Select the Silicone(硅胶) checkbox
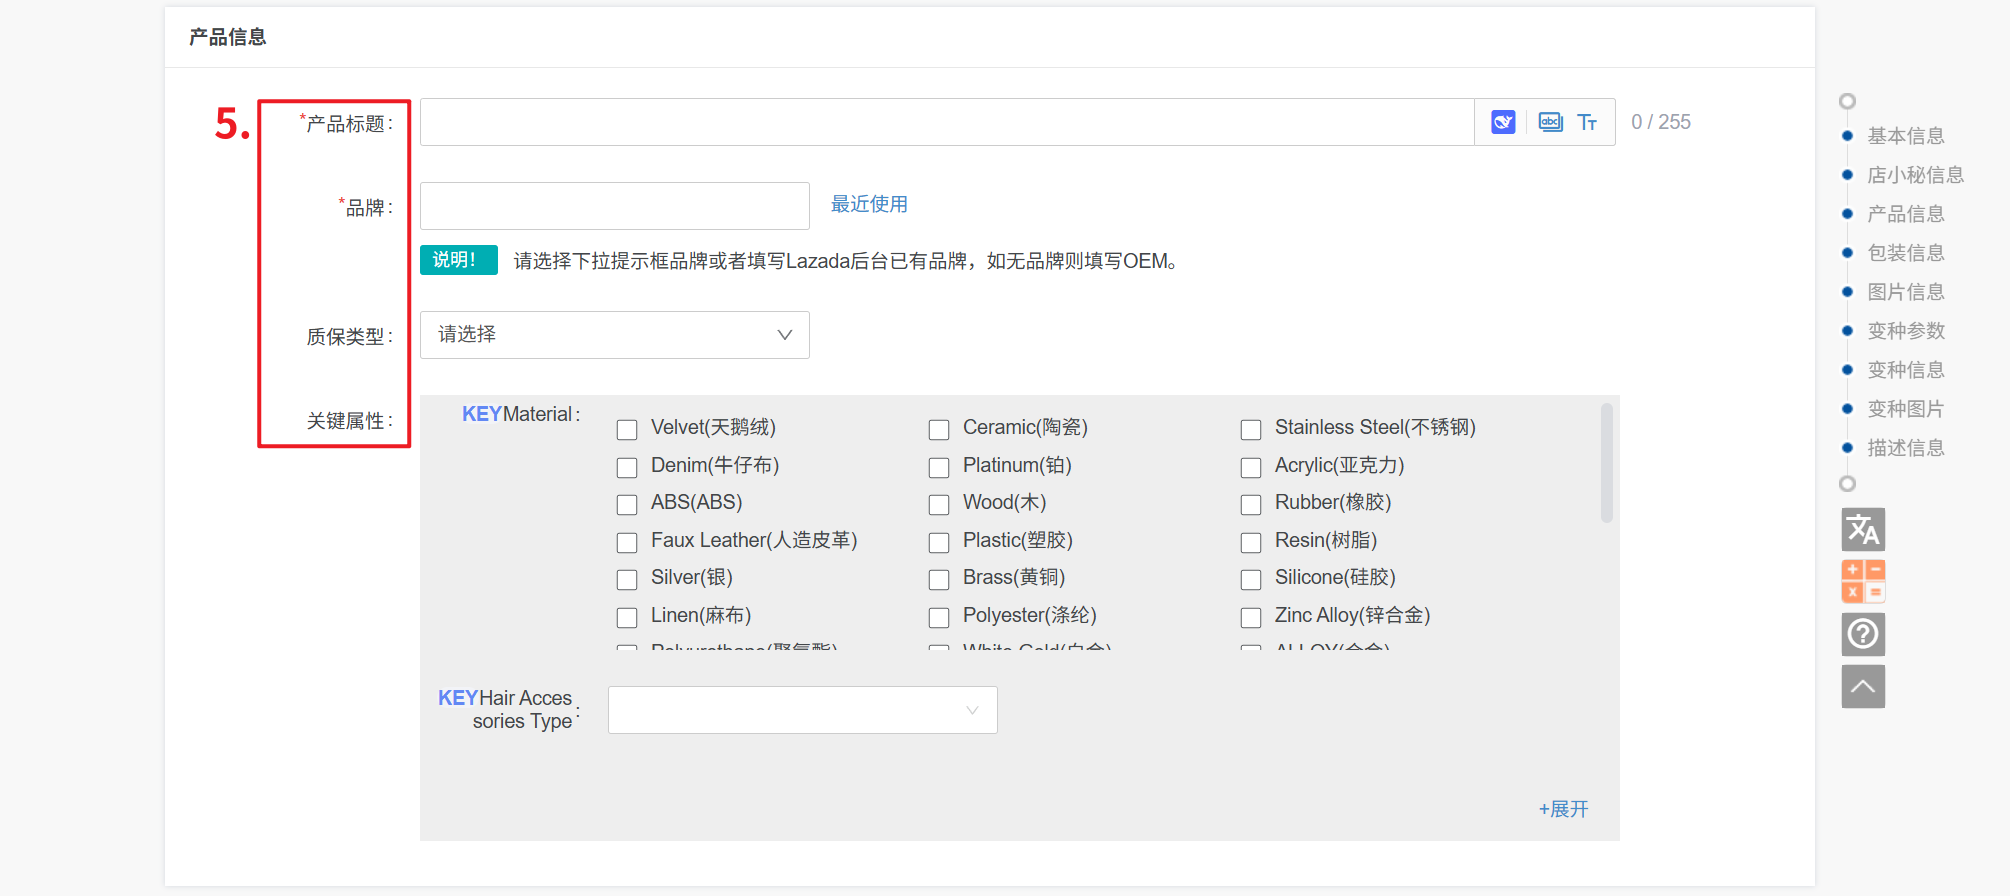The image size is (2010, 896). coord(1251,580)
